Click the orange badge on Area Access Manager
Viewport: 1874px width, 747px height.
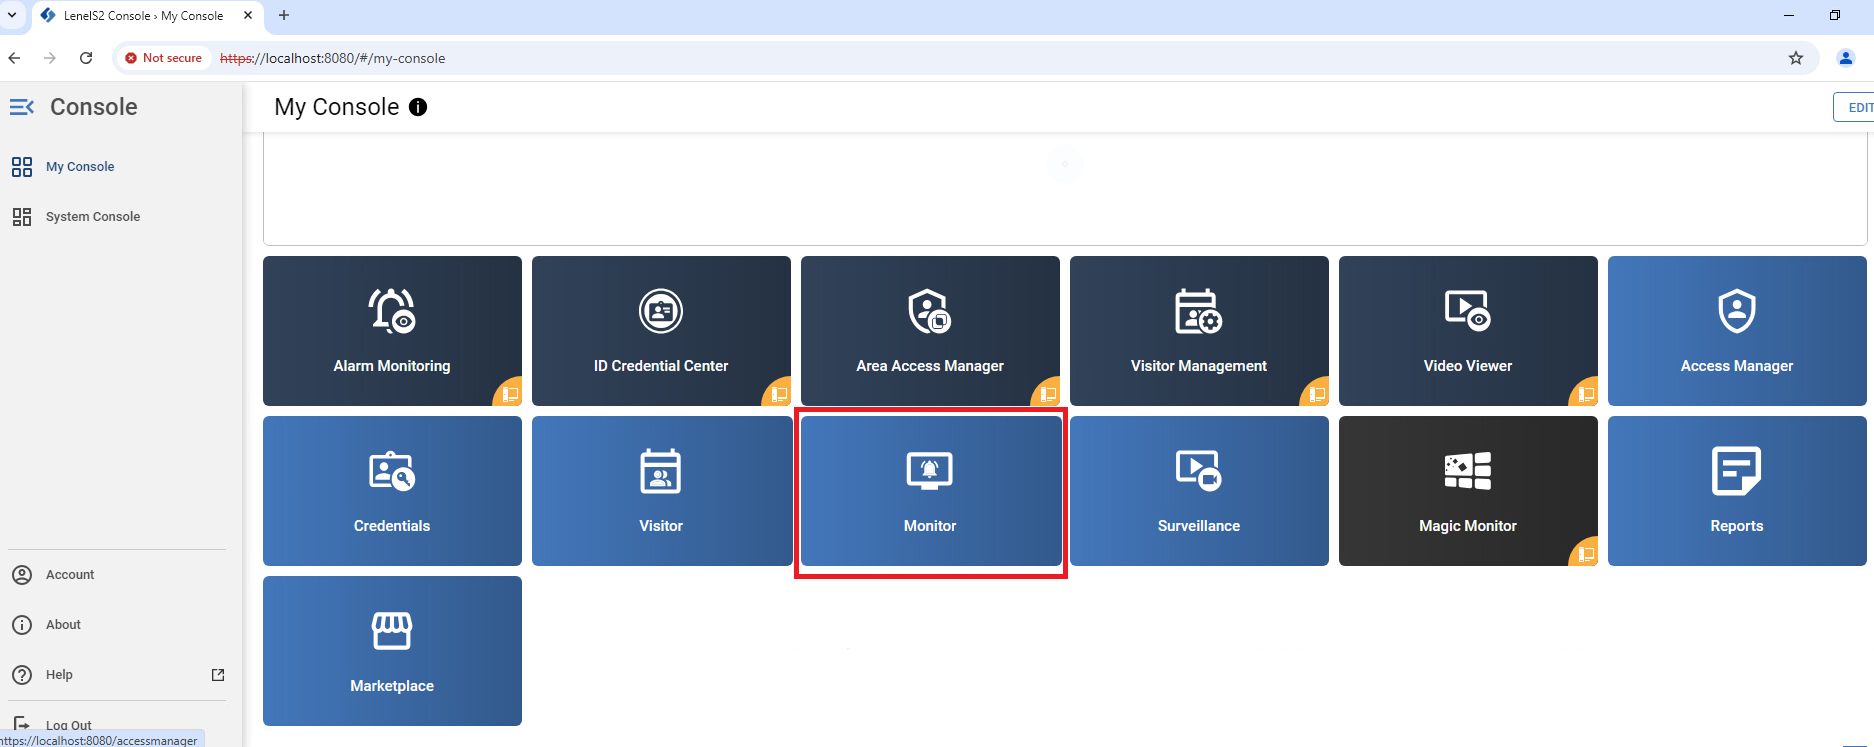(1047, 393)
